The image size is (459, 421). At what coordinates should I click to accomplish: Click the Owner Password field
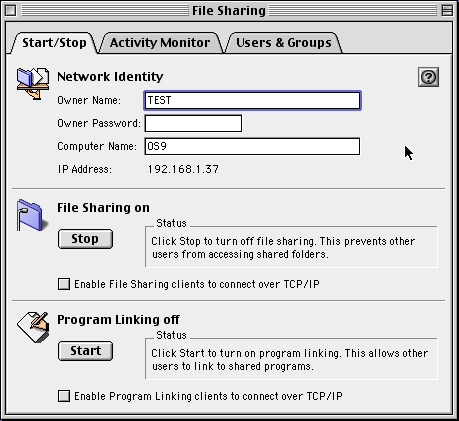pyautogui.click(x=193, y=123)
